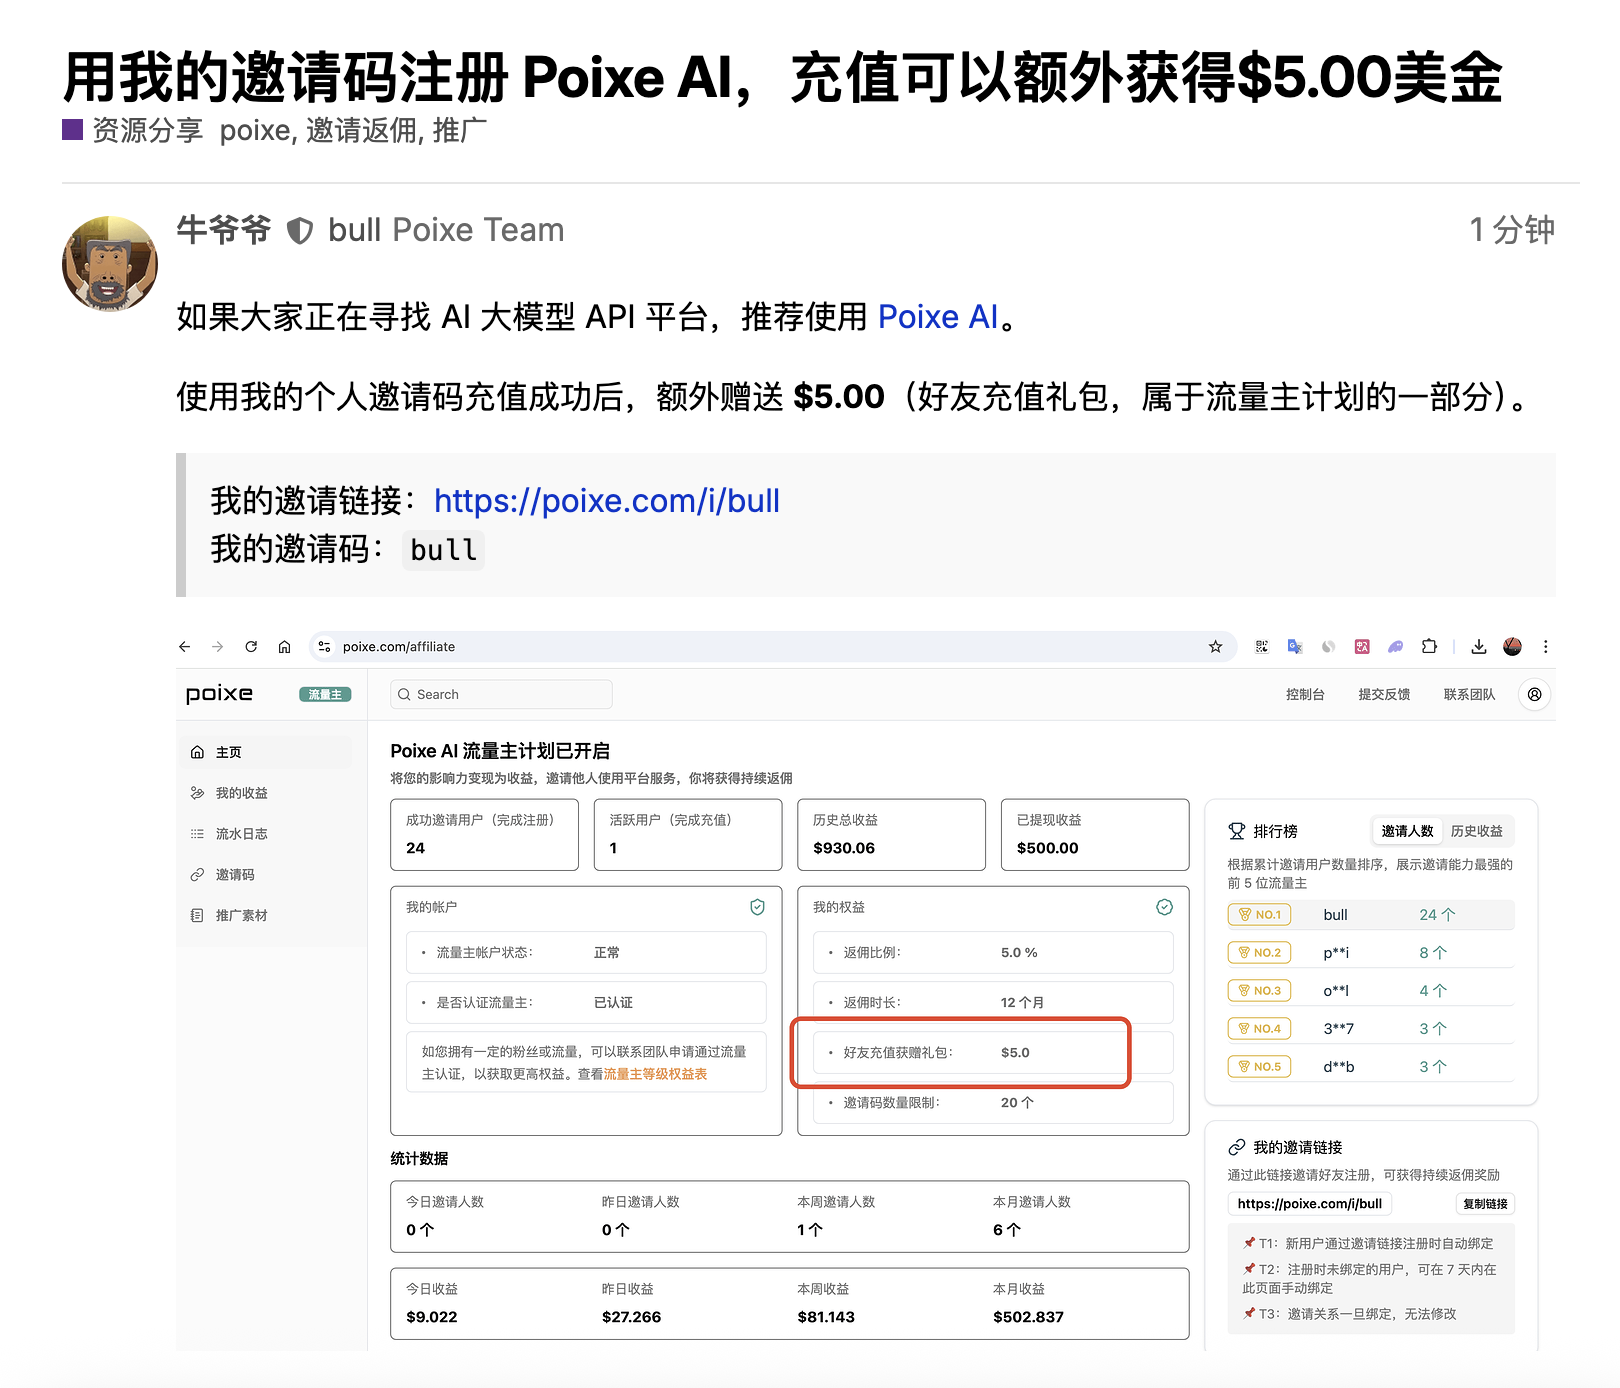Click the browser home icon
The image size is (1620, 1388).
coord(284,647)
